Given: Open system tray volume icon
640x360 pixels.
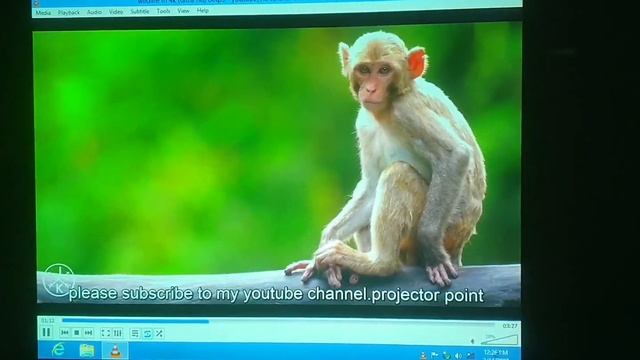Looking at the screenshot, I should pyautogui.click(x=458, y=356).
